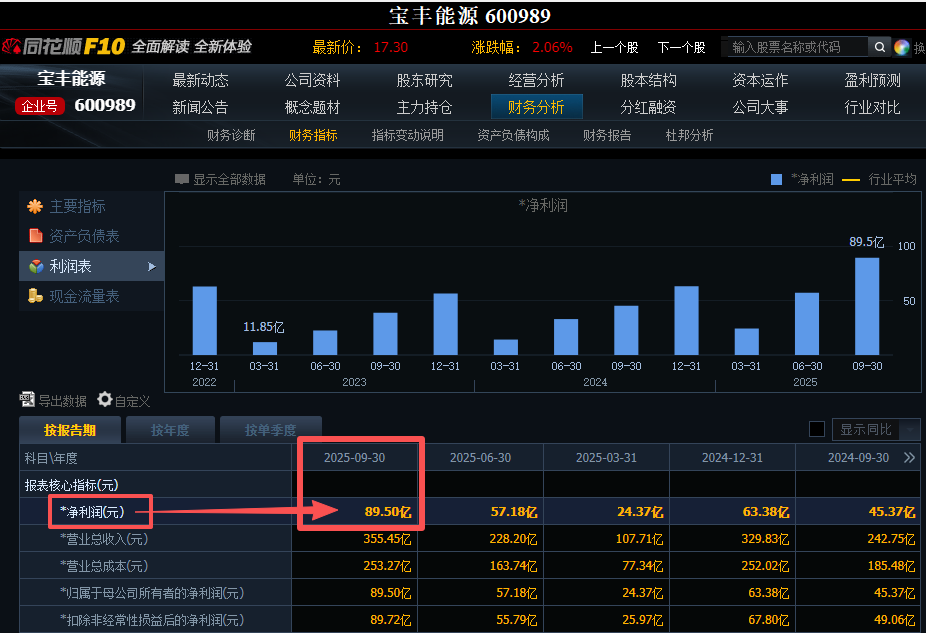Open the 杜邦分析 sub-menu
The width and height of the screenshot is (926, 633).
pyautogui.click(x=689, y=135)
